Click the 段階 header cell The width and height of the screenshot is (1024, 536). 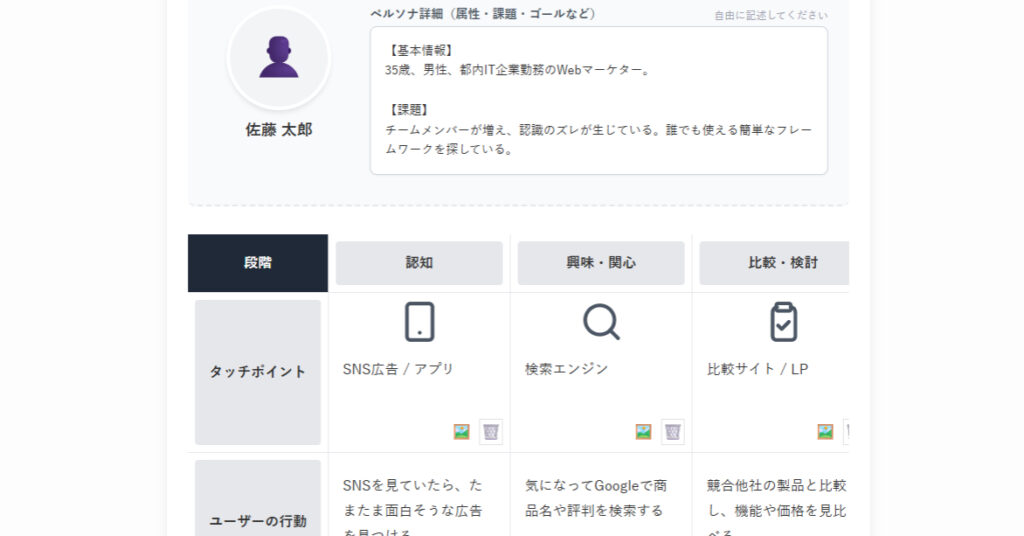click(258, 263)
